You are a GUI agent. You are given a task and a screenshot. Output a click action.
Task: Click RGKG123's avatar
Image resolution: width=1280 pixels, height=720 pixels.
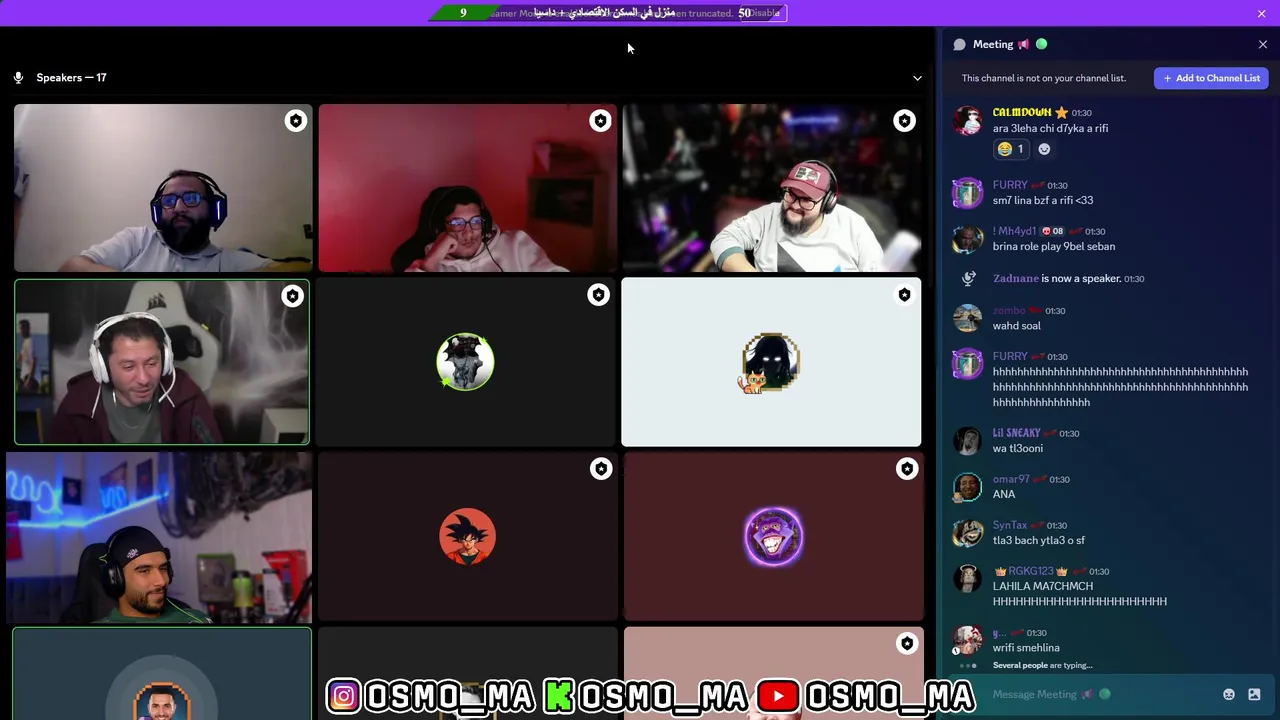[x=967, y=579]
